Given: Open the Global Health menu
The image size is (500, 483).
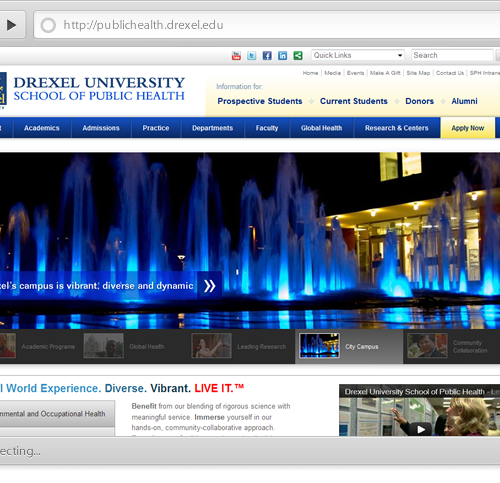Looking at the screenshot, I should 321,128.
